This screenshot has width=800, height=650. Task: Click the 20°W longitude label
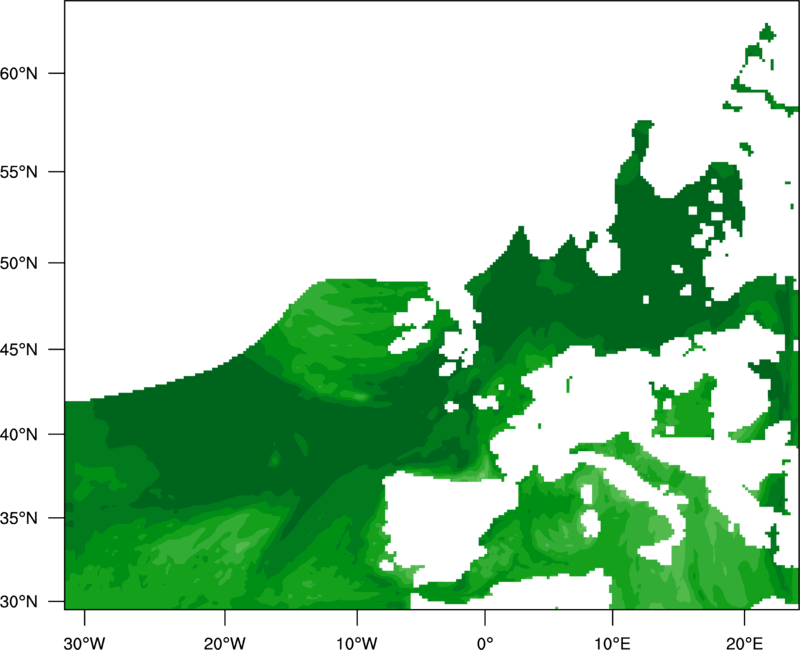[x=224, y=643]
